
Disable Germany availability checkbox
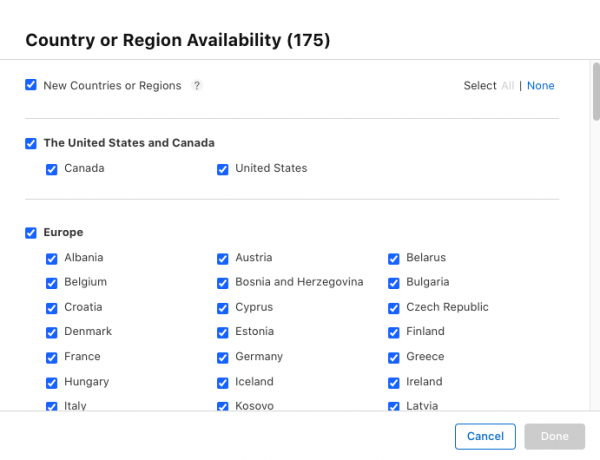tap(223, 357)
